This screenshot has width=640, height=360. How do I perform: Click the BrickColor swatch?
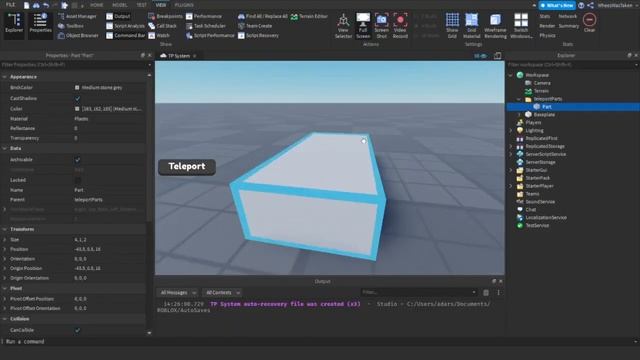coord(77,88)
